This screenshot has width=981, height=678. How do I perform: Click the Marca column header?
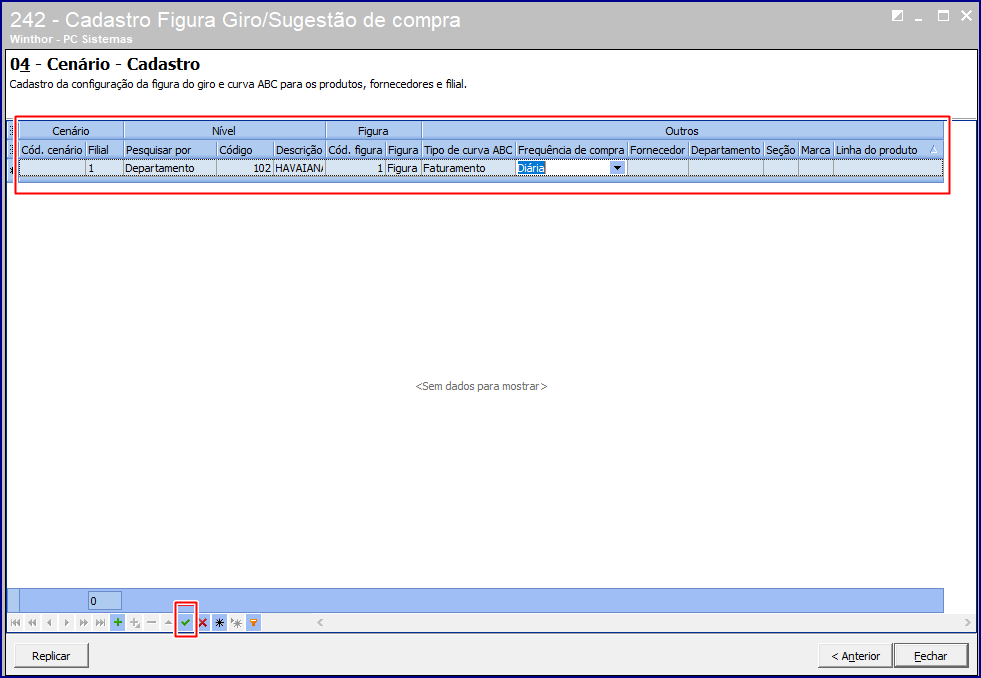pos(816,150)
